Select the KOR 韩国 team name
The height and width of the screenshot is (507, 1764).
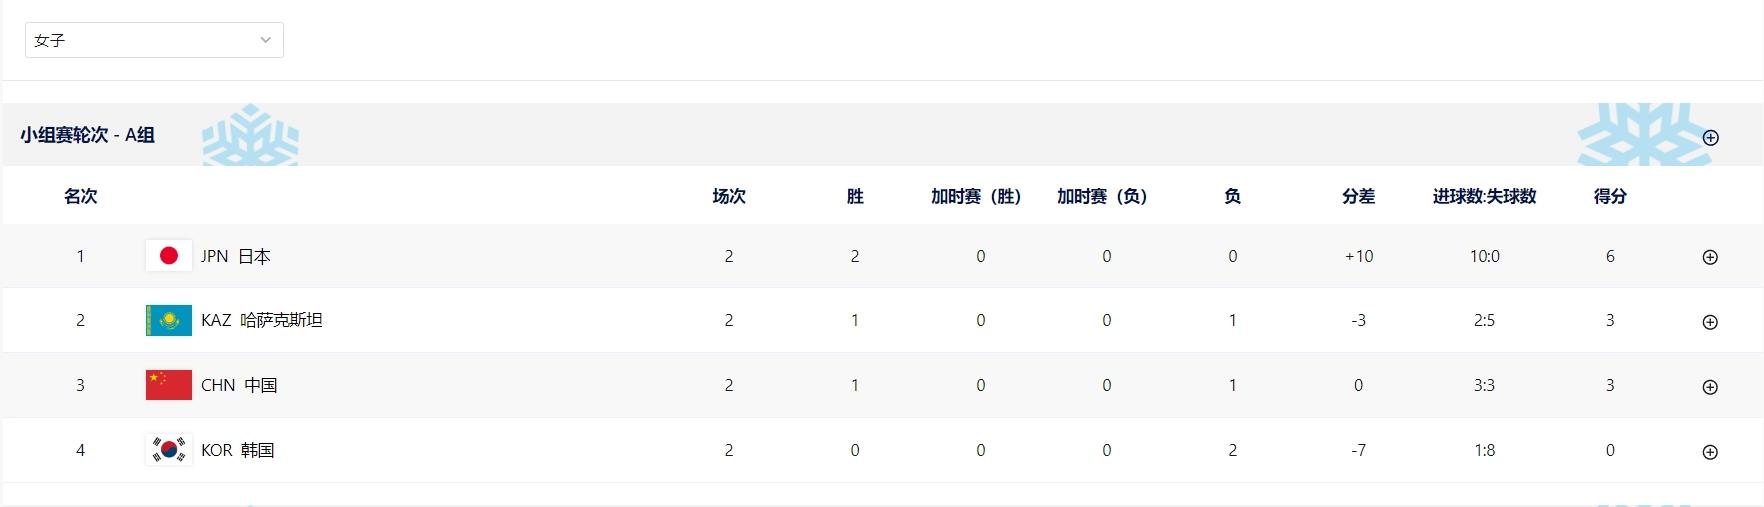[x=237, y=450]
